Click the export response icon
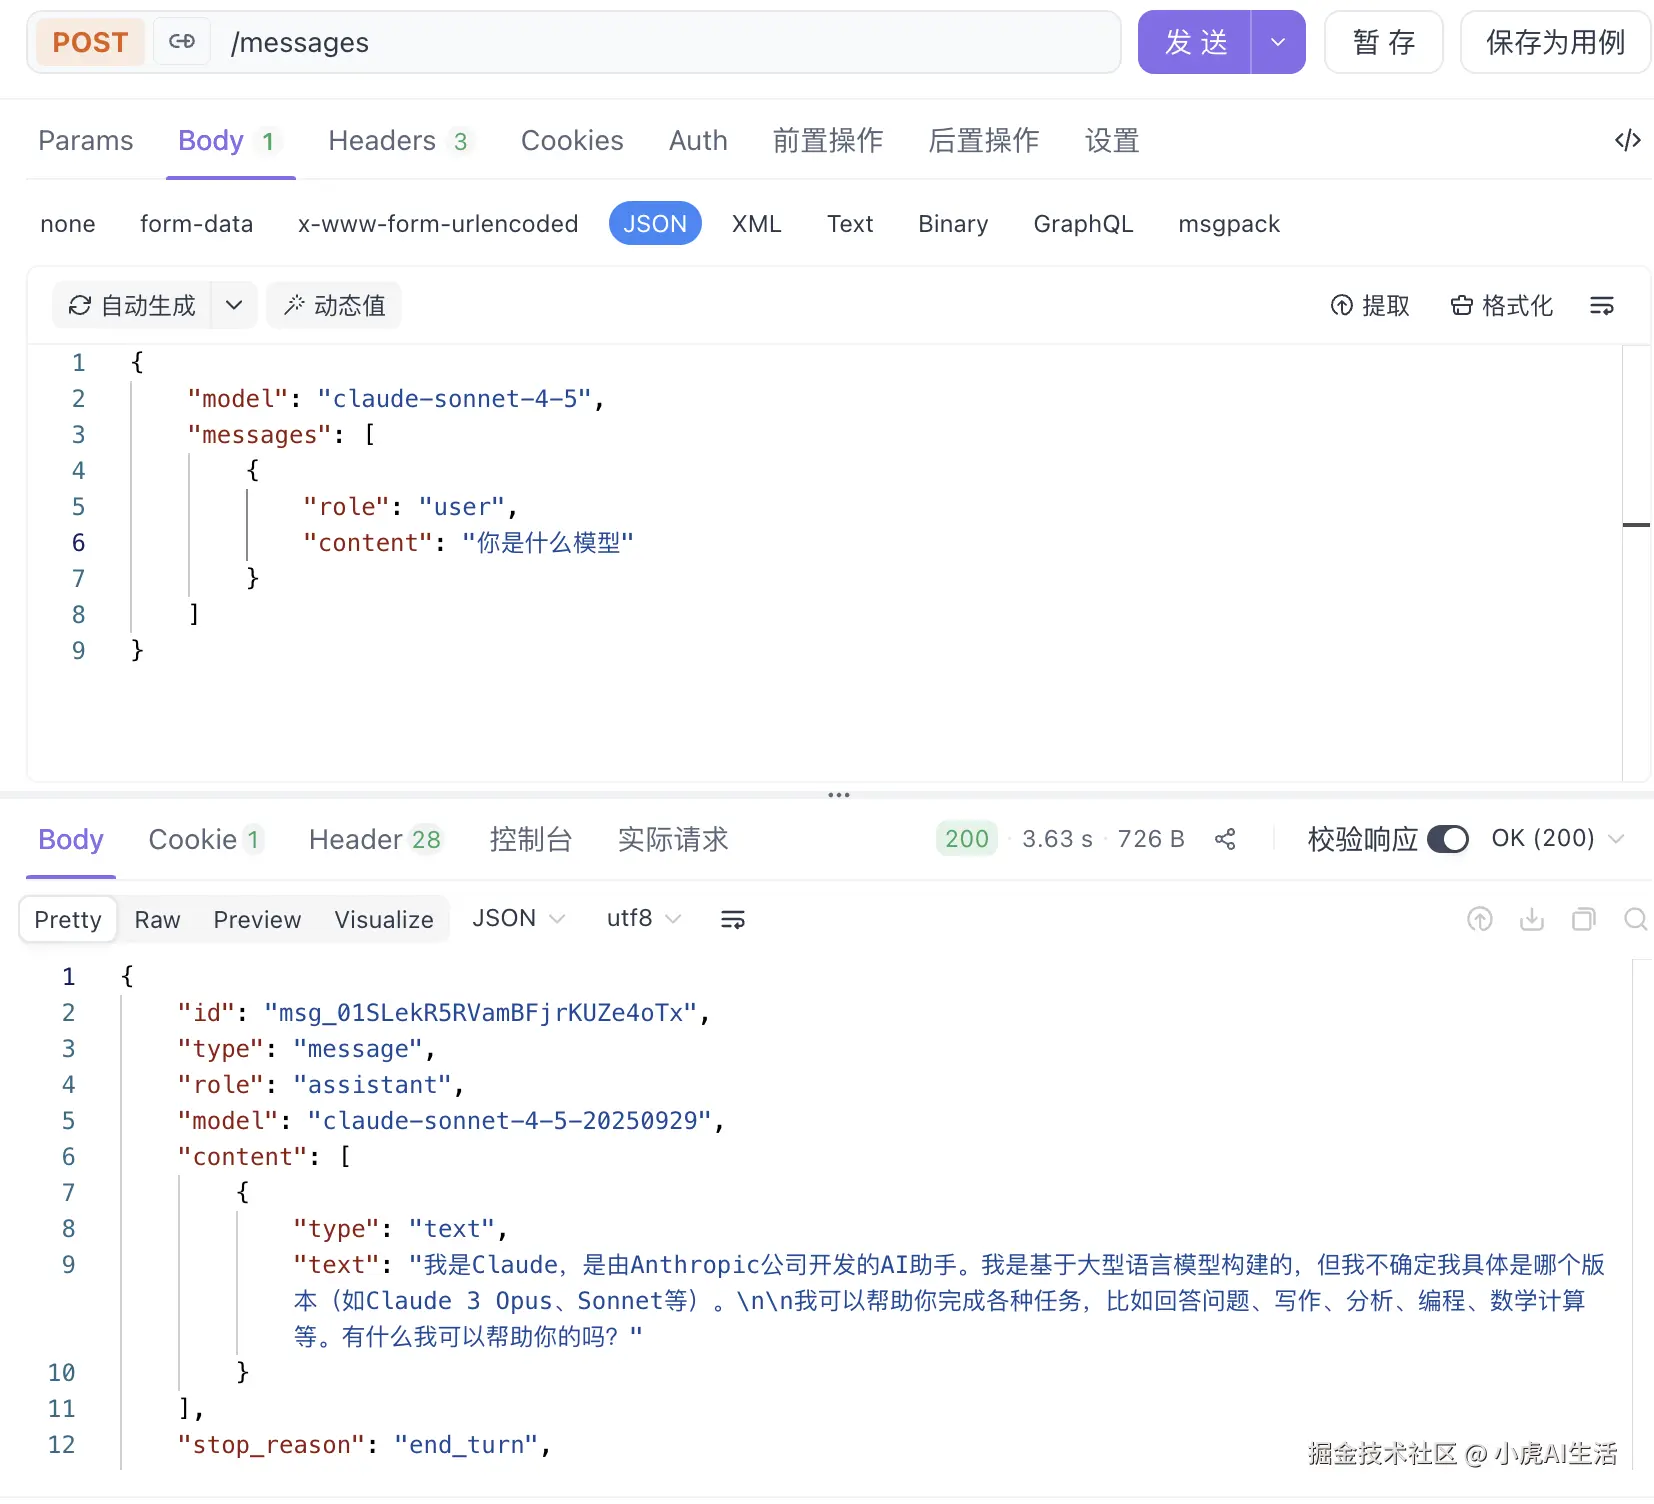Image resolution: width=1654 pixels, height=1504 pixels. tap(1480, 919)
